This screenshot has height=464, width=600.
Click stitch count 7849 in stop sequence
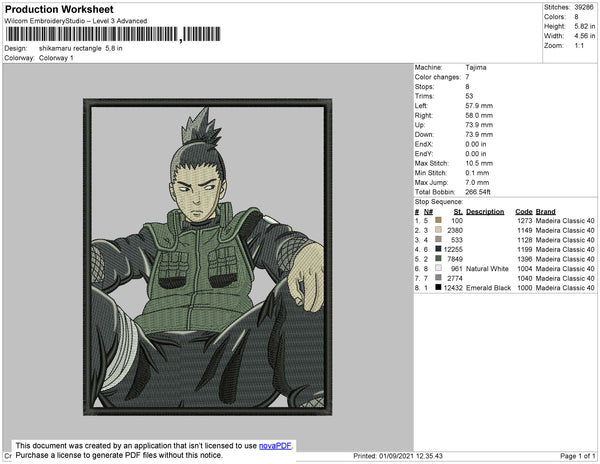455,259
